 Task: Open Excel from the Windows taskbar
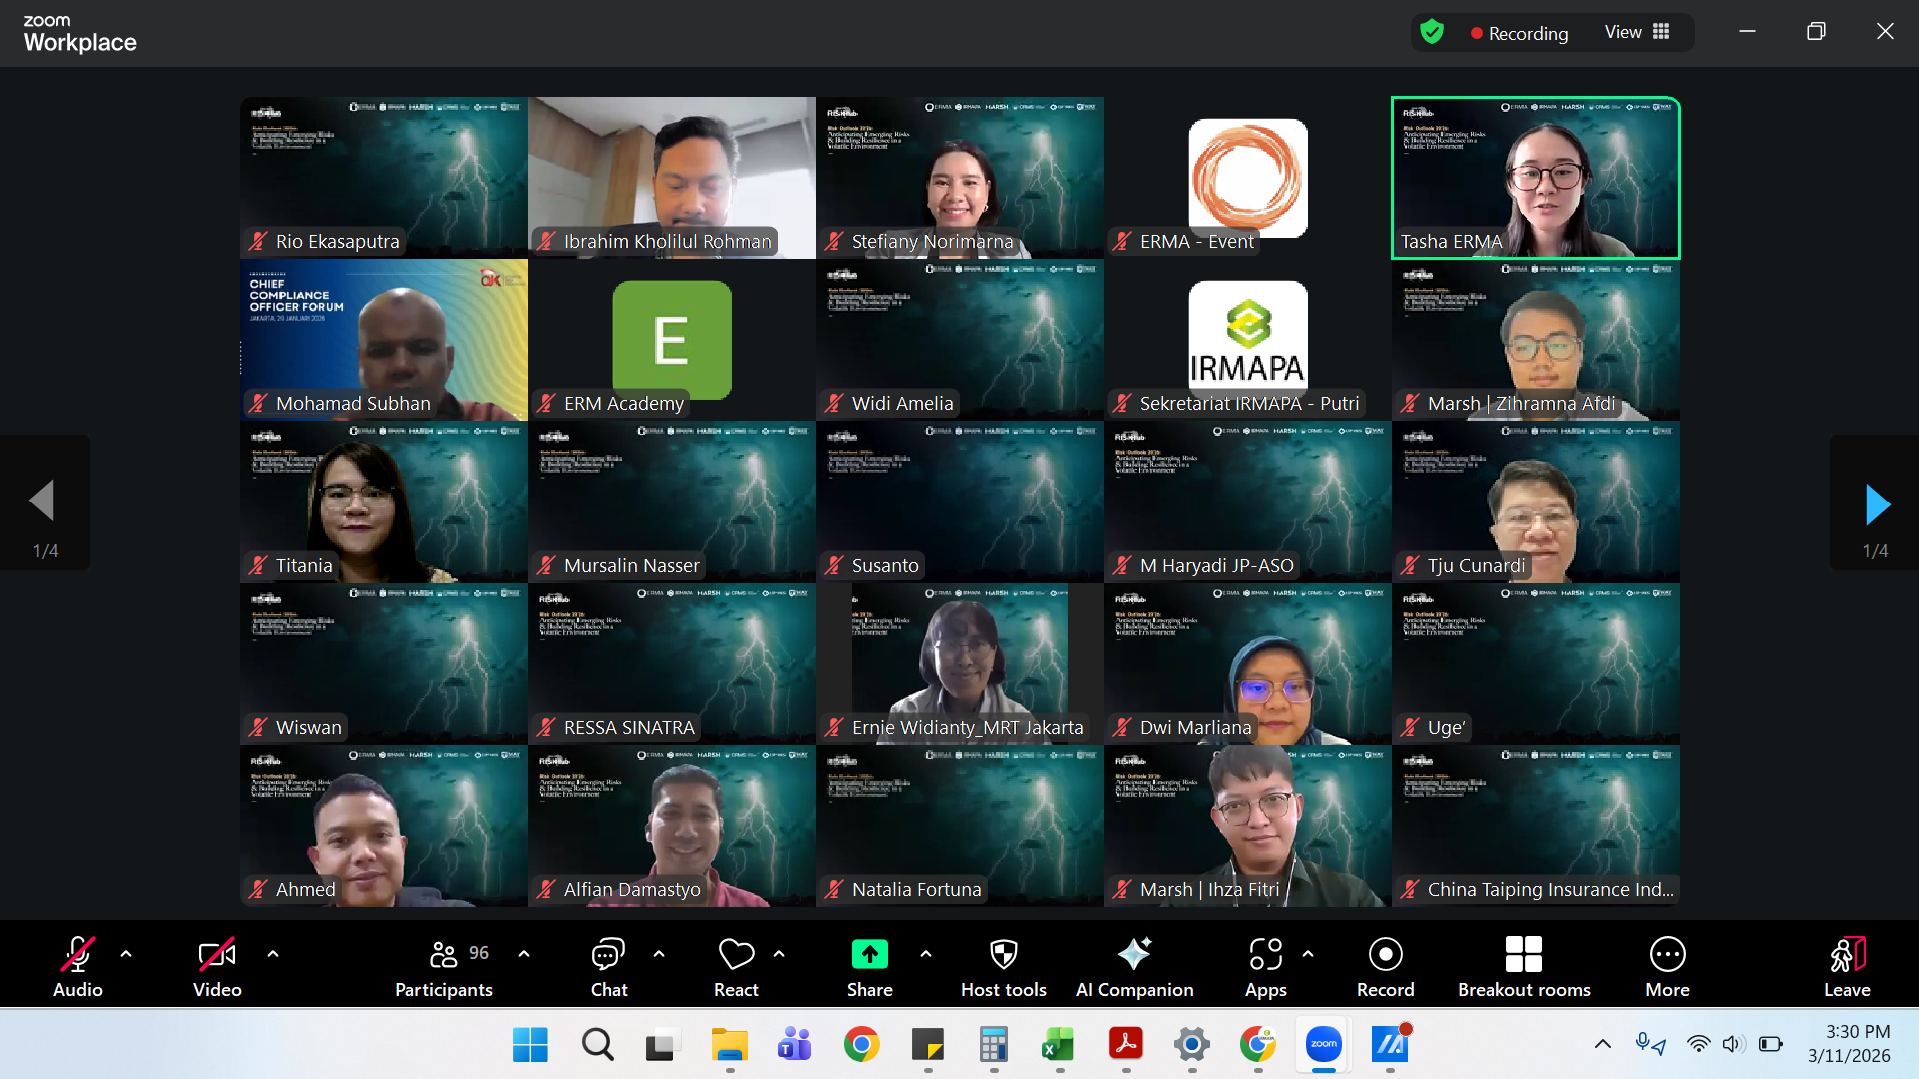pyautogui.click(x=1058, y=1045)
